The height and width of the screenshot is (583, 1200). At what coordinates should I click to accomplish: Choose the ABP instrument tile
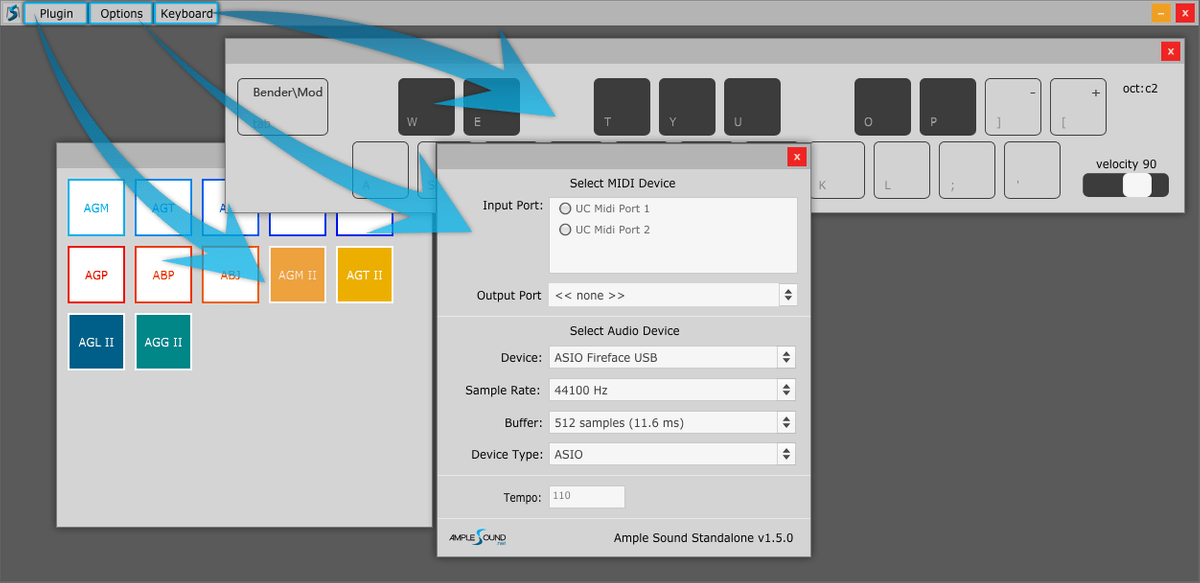(162, 274)
